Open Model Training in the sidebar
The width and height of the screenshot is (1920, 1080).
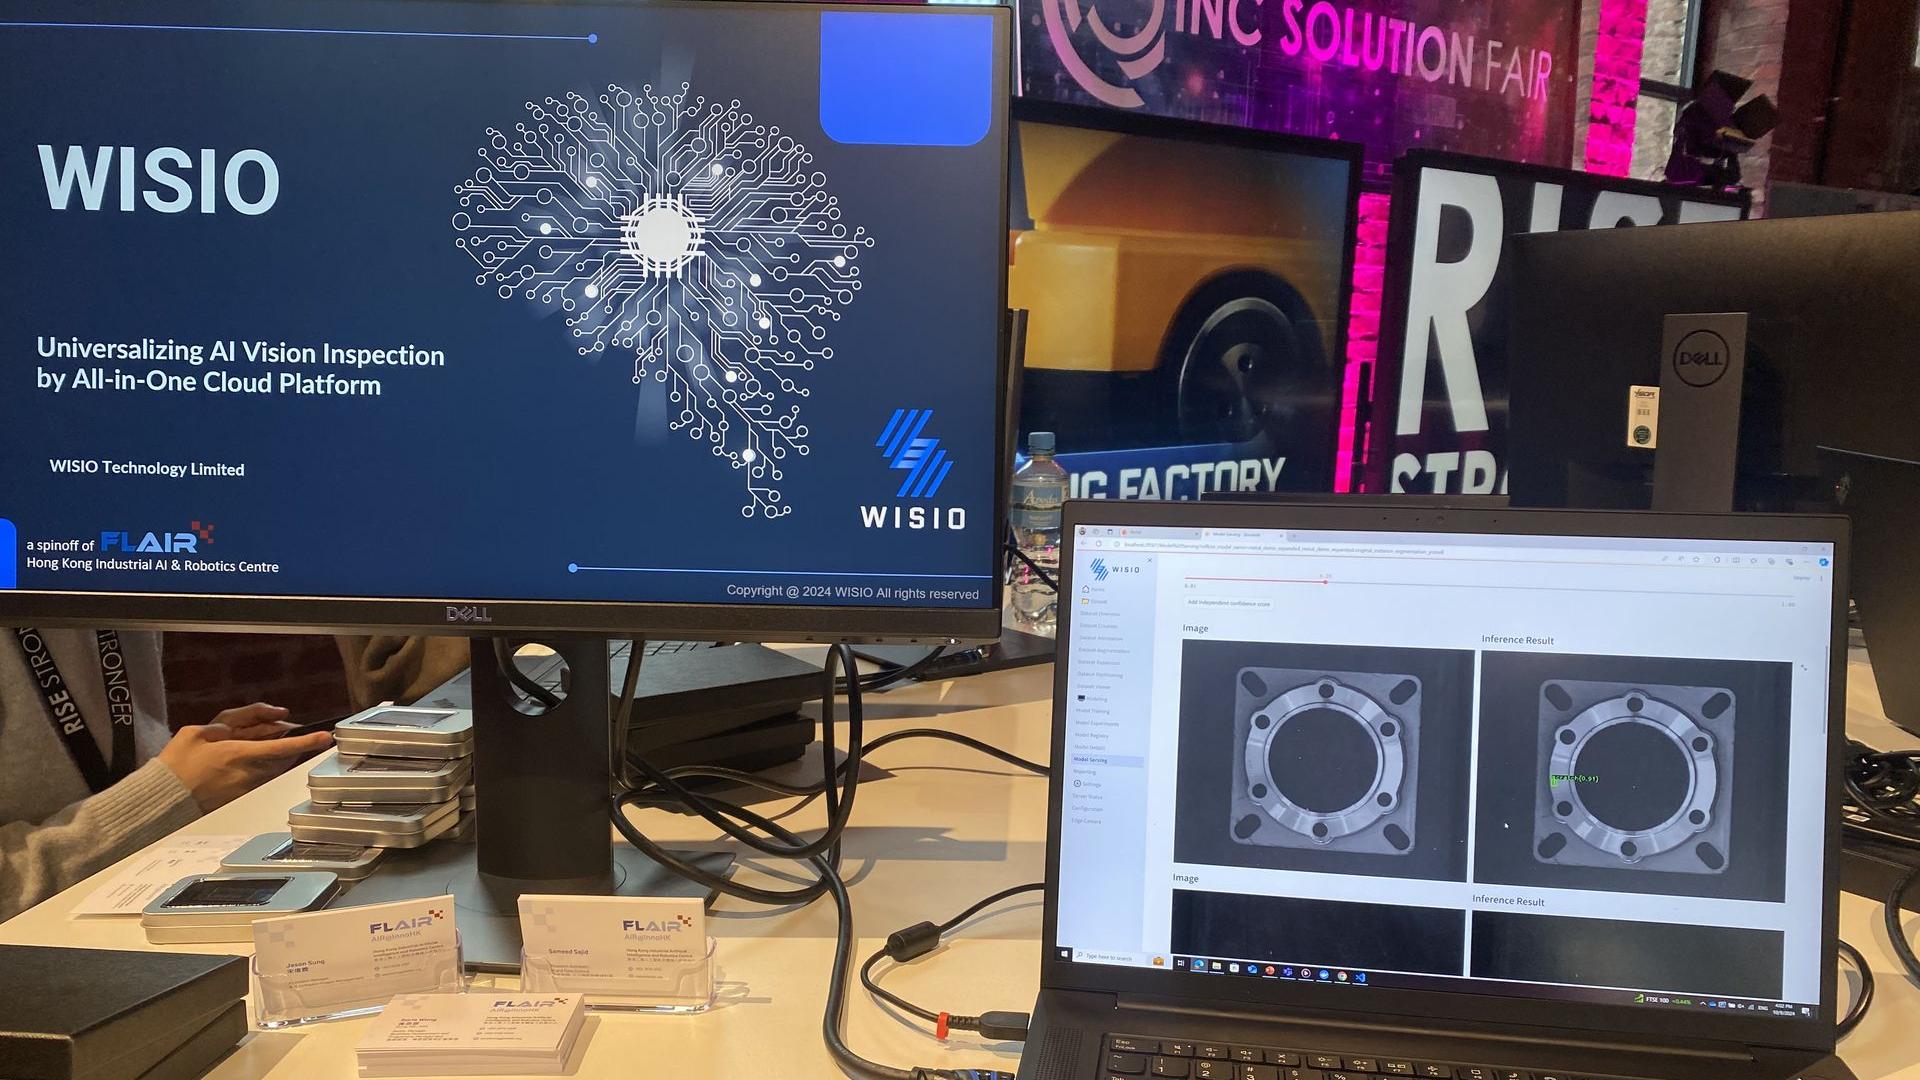coord(1093,711)
